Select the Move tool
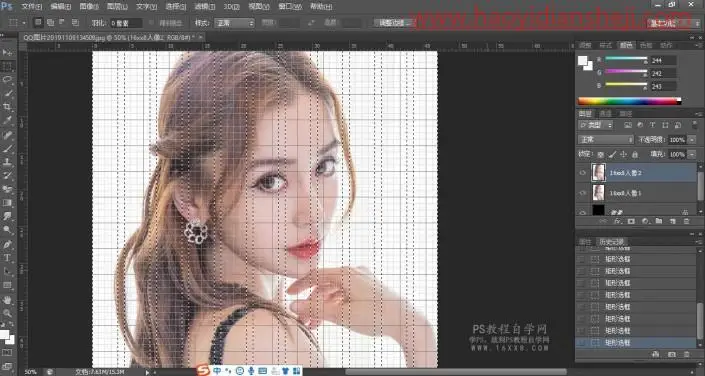The height and width of the screenshot is (376, 705). click(8, 53)
